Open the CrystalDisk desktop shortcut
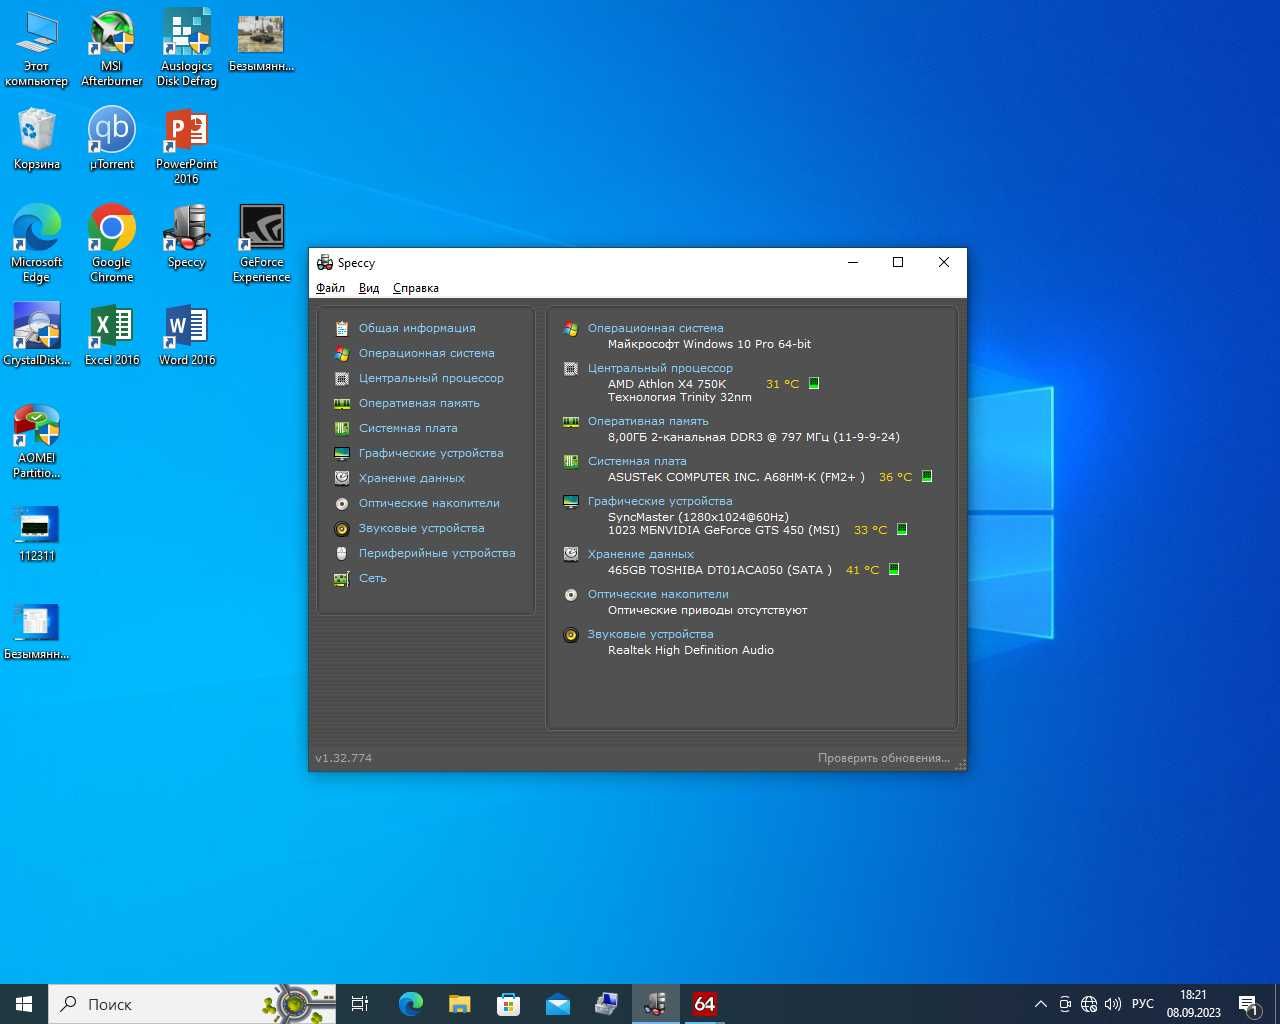 click(37, 334)
